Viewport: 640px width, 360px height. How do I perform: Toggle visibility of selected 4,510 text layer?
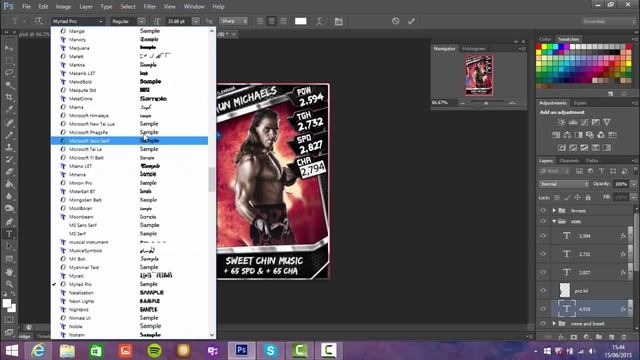pos(543,309)
